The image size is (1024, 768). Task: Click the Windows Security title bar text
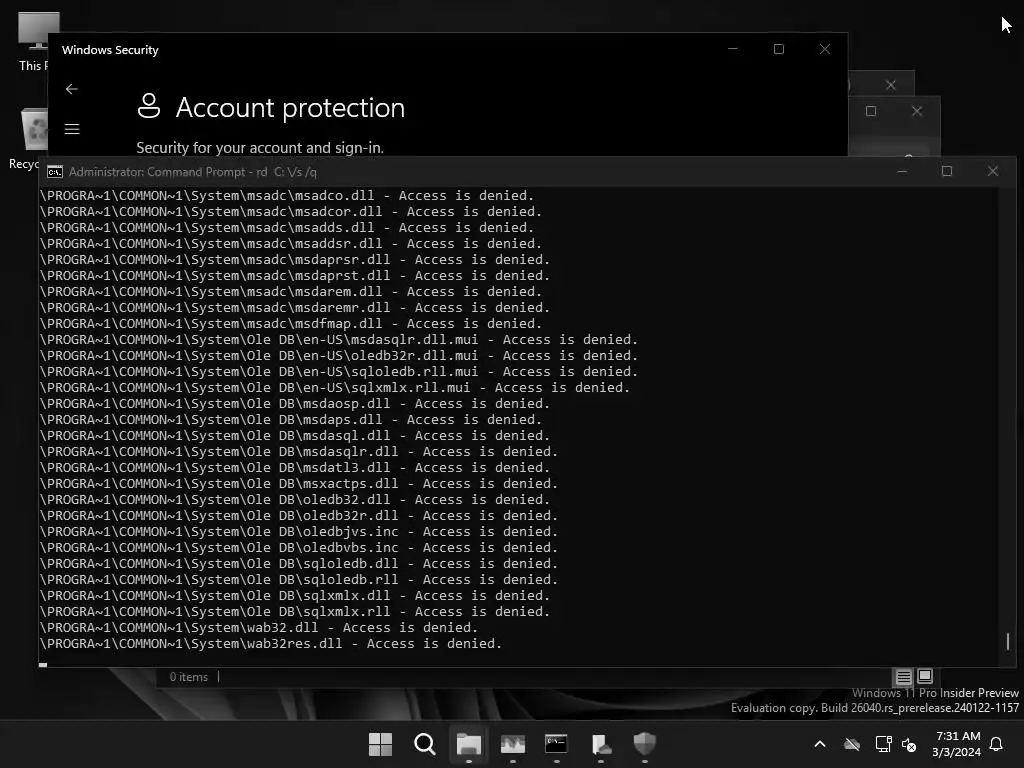[x=110, y=50]
